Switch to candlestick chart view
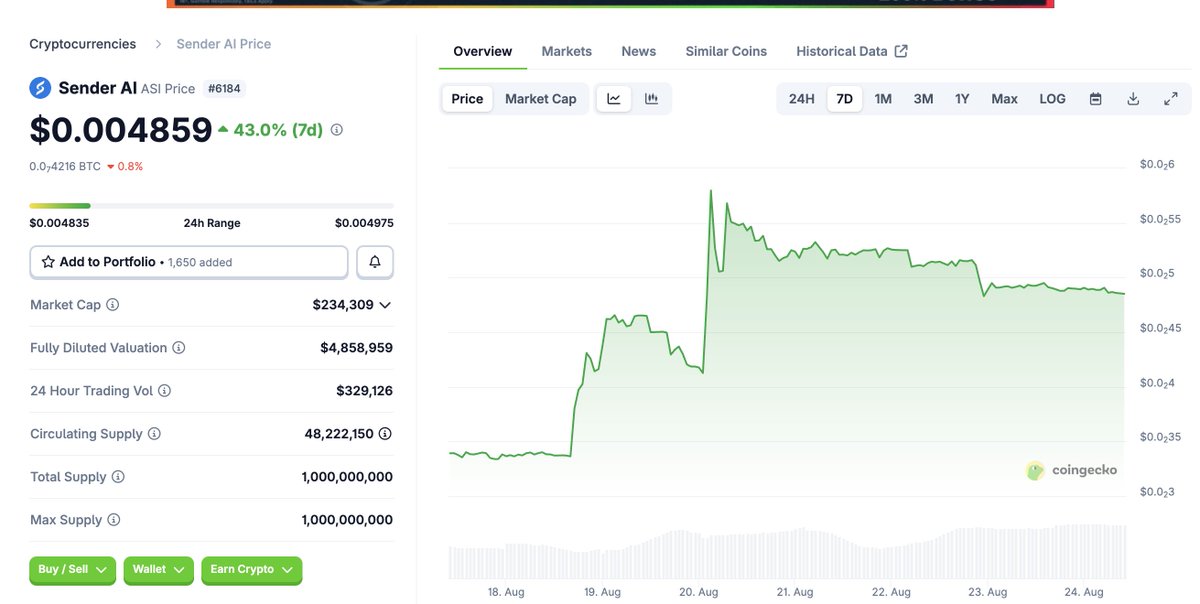 point(651,99)
